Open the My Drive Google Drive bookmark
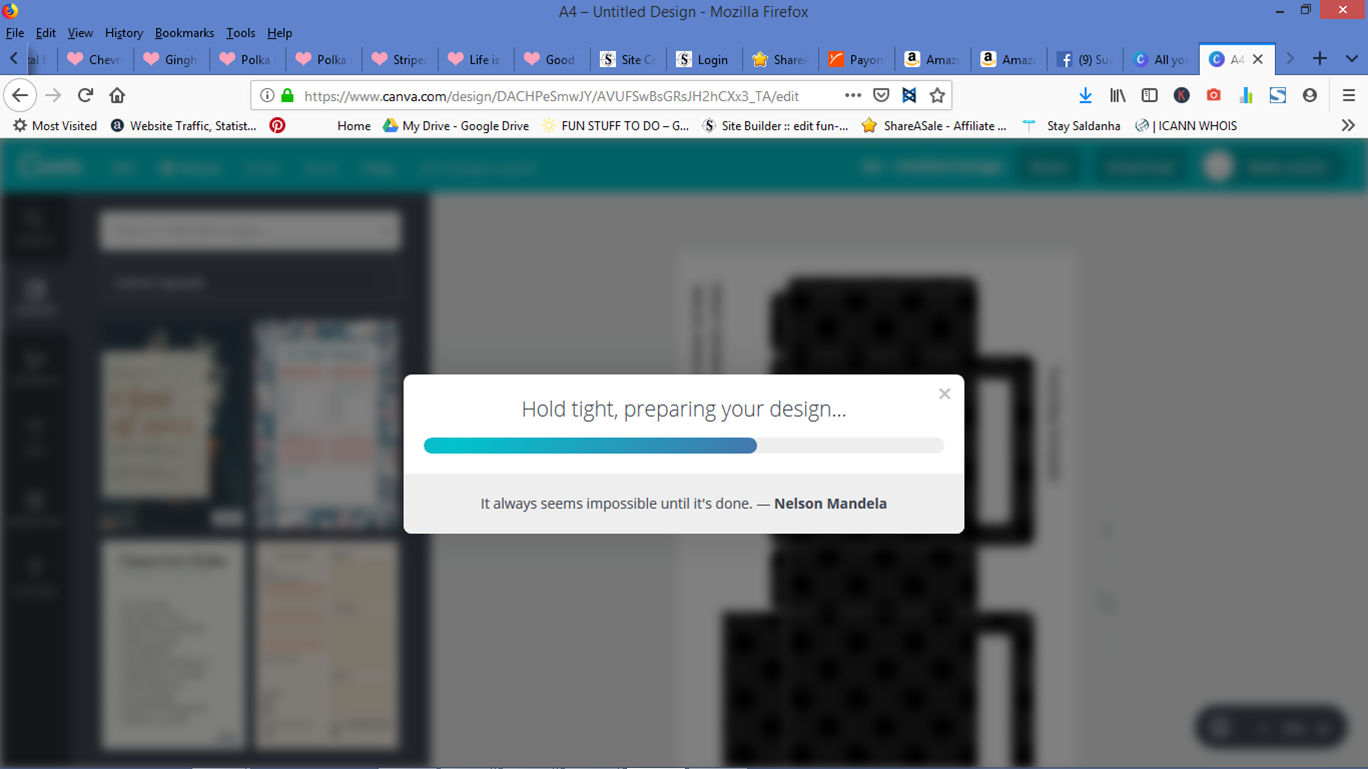Image resolution: width=1368 pixels, height=769 pixels. (x=455, y=125)
